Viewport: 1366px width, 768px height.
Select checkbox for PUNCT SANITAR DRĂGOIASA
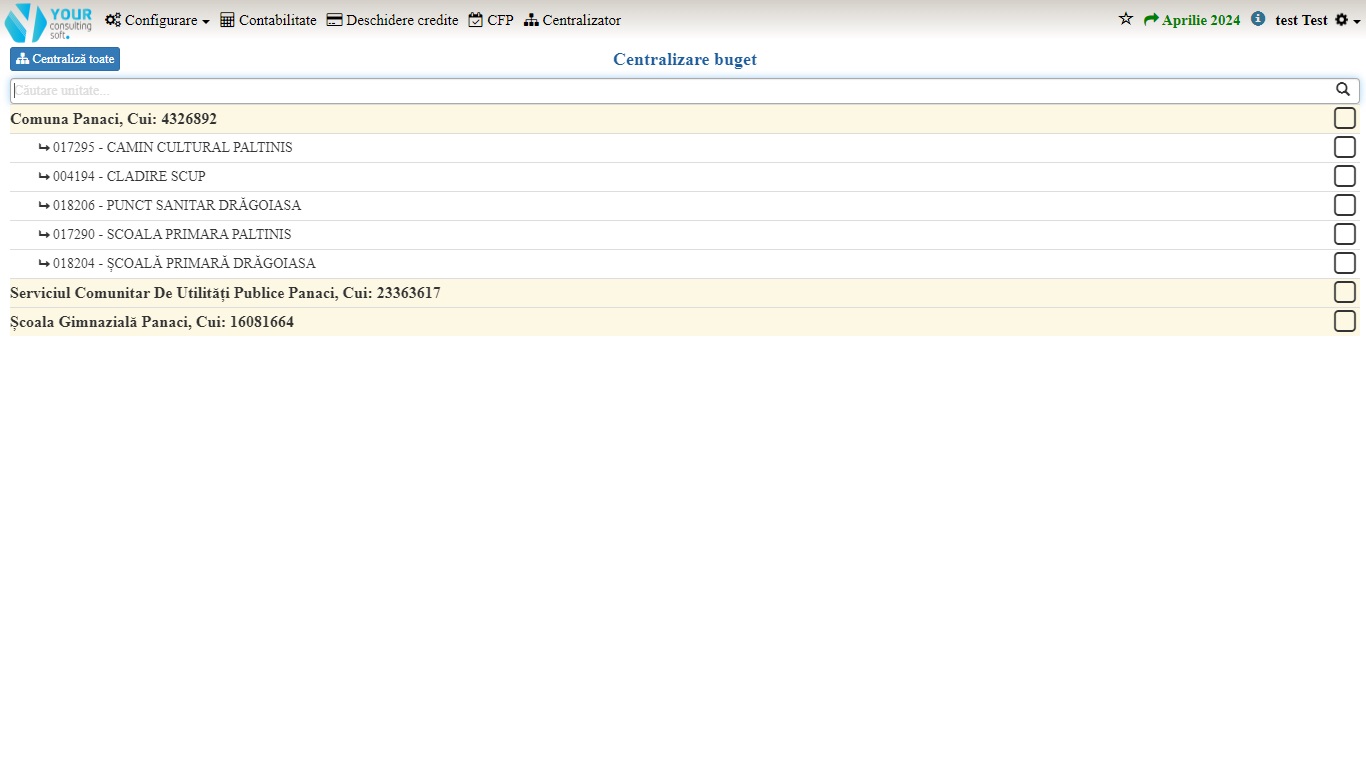point(1345,206)
